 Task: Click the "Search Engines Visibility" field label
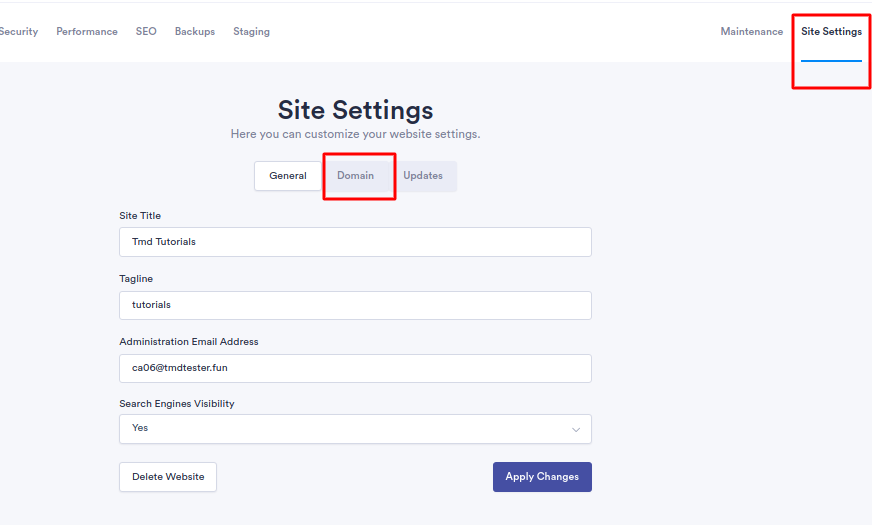tap(177, 404)
